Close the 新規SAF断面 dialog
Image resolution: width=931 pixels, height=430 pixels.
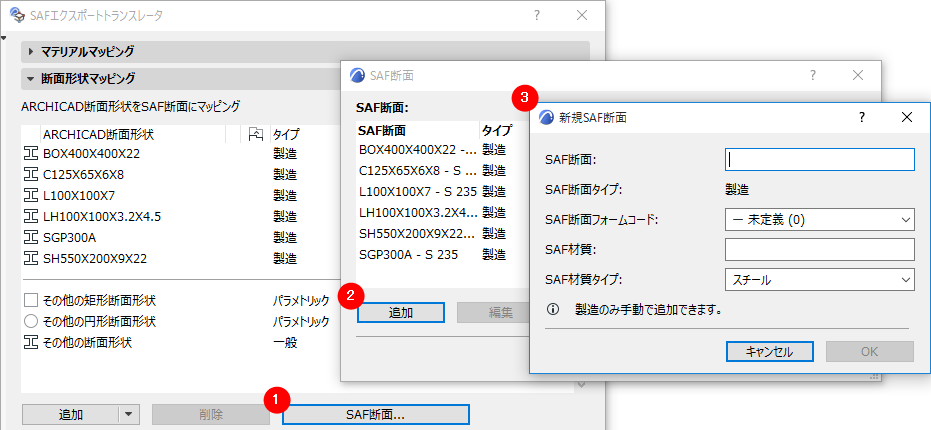(907, 117)
